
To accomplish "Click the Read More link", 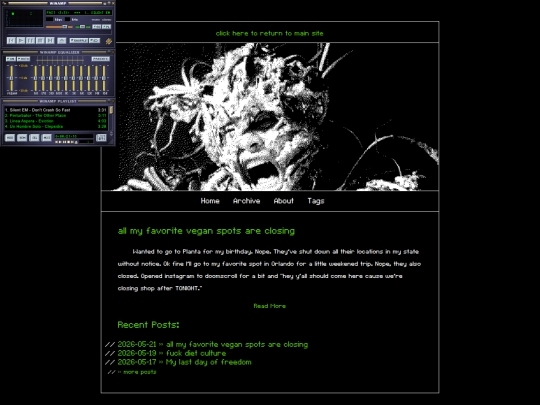I will pyautogui.click(x=269, y=306).
